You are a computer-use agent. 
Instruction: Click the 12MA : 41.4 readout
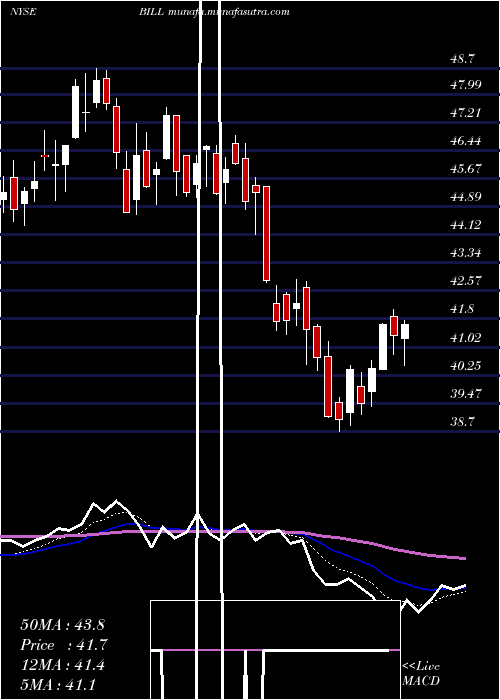point(62,665)
